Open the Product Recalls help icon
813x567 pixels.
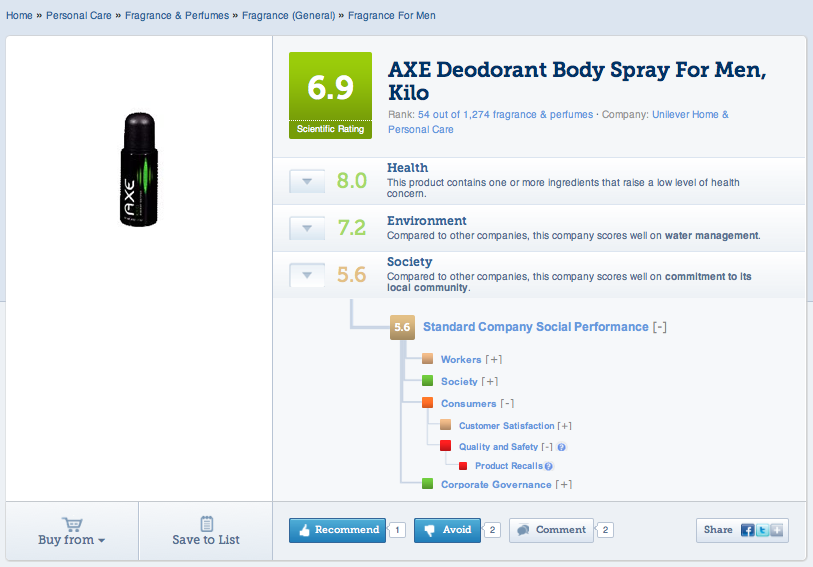pos(549,466)
